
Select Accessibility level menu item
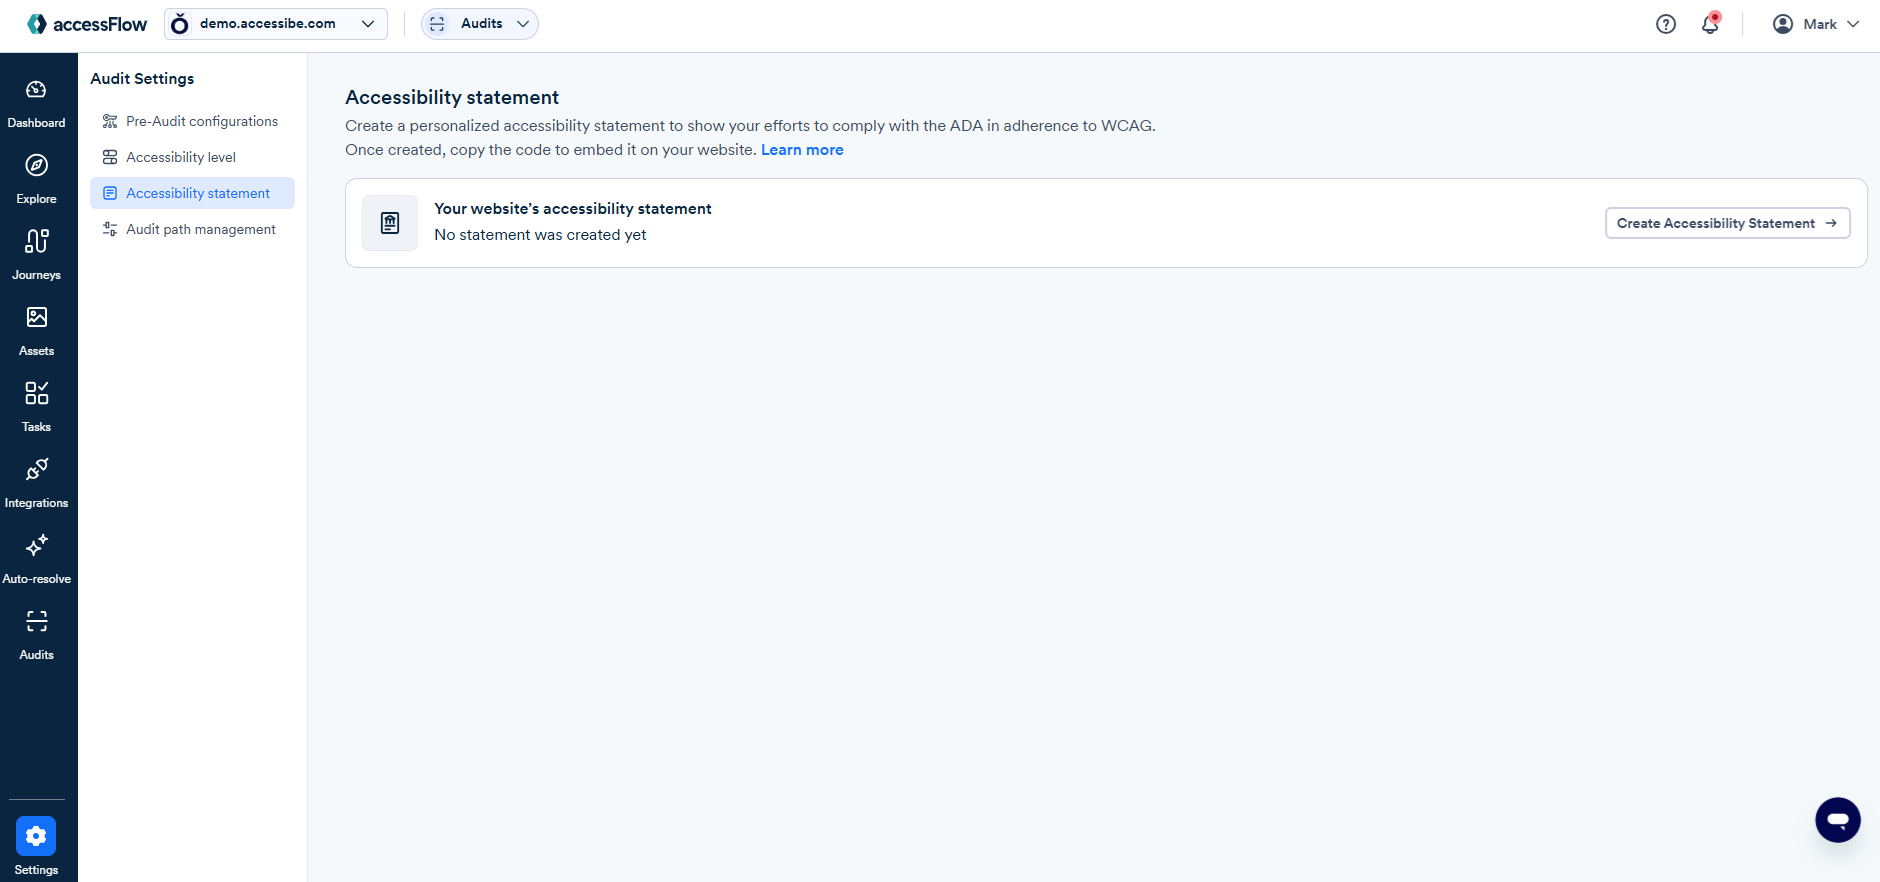click(x=192, y=157)
